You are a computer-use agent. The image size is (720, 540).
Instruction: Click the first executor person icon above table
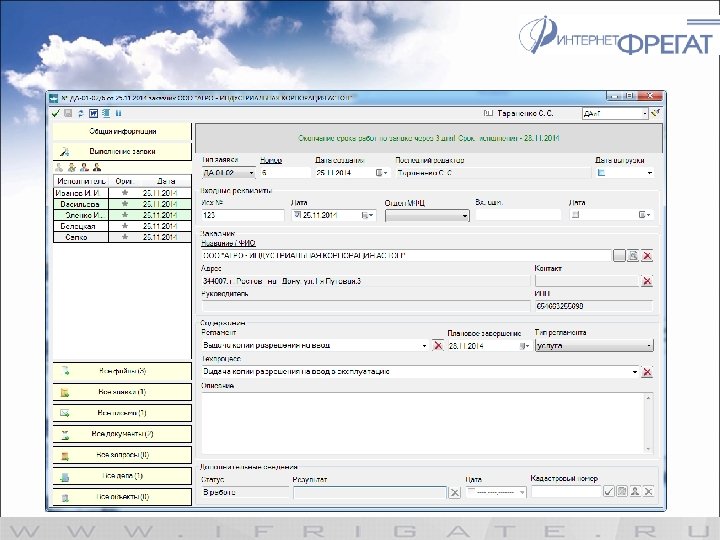pyautogui.click(x=60, y=167)
